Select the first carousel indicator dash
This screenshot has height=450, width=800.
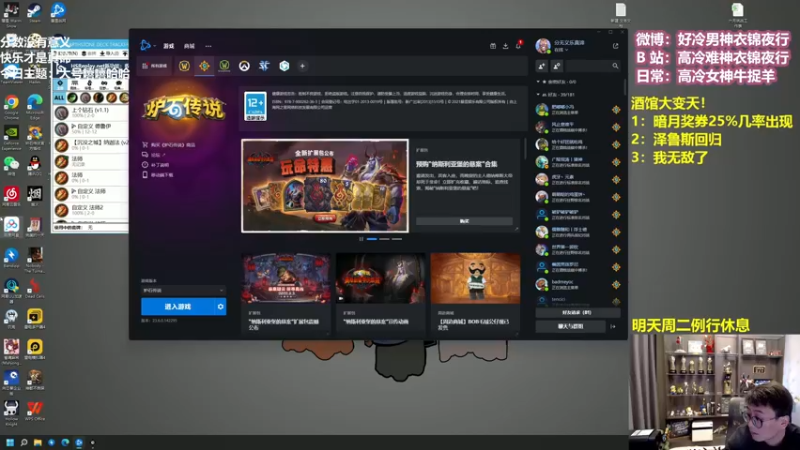pyautogui.click(x=372, y=239)
